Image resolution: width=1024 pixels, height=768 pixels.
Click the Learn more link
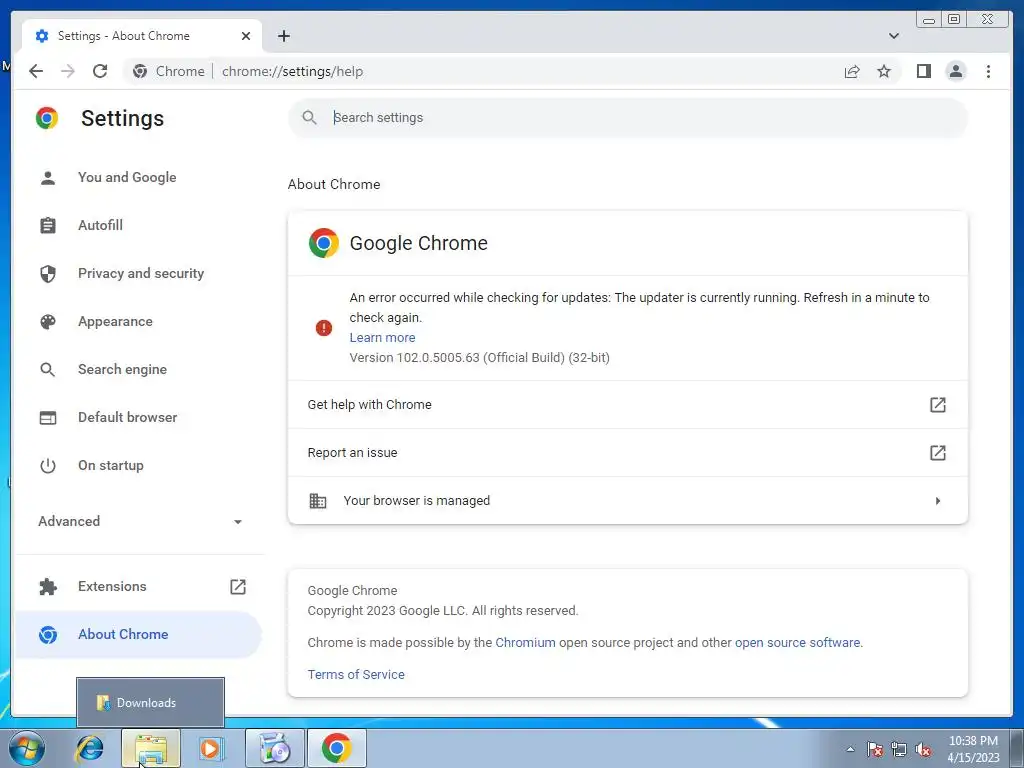[x=382, y=338]
